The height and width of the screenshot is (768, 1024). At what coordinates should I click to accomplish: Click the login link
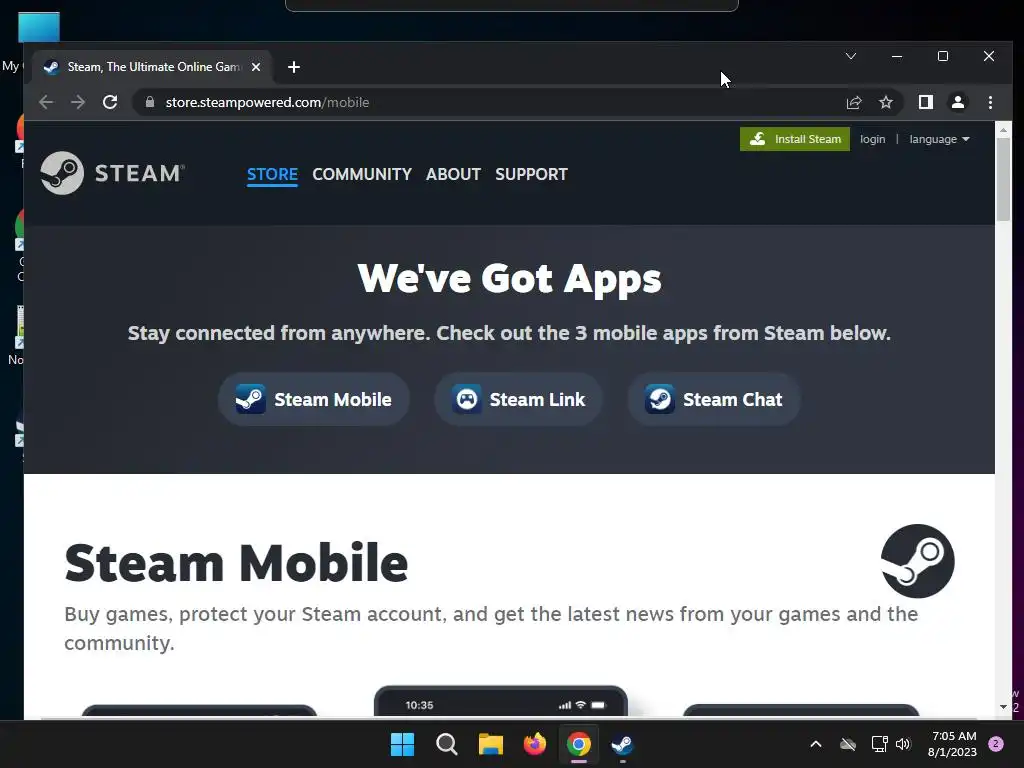coord(872,139)
